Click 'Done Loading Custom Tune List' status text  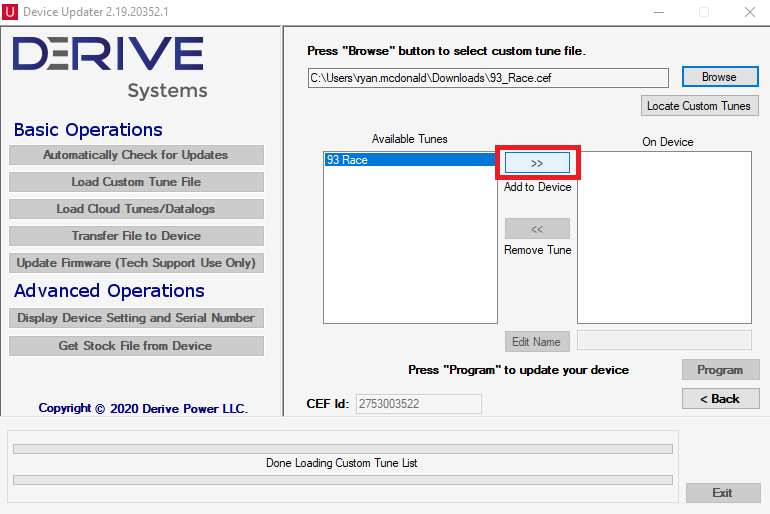(x=341, y=463)
